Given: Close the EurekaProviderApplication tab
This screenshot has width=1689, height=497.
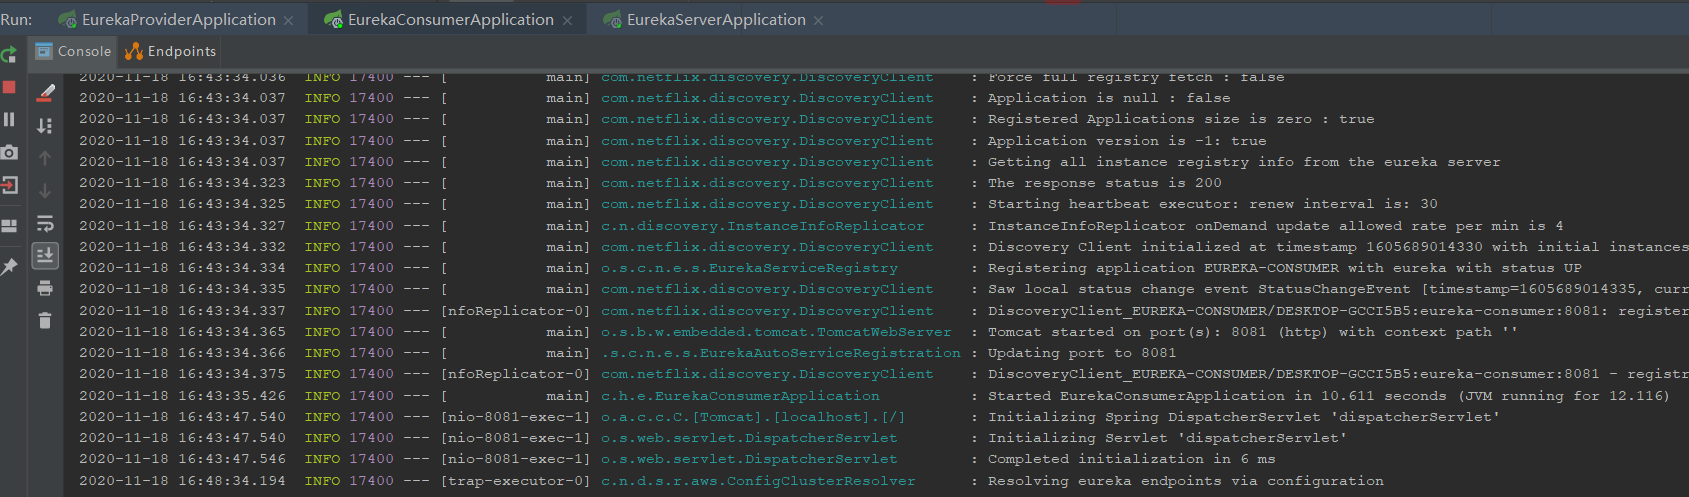Looking at the screenshot, I should [x=289, y=21].
